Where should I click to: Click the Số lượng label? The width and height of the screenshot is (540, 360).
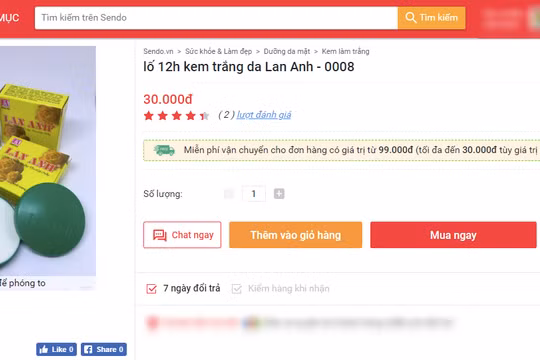[x=163, y=194]
